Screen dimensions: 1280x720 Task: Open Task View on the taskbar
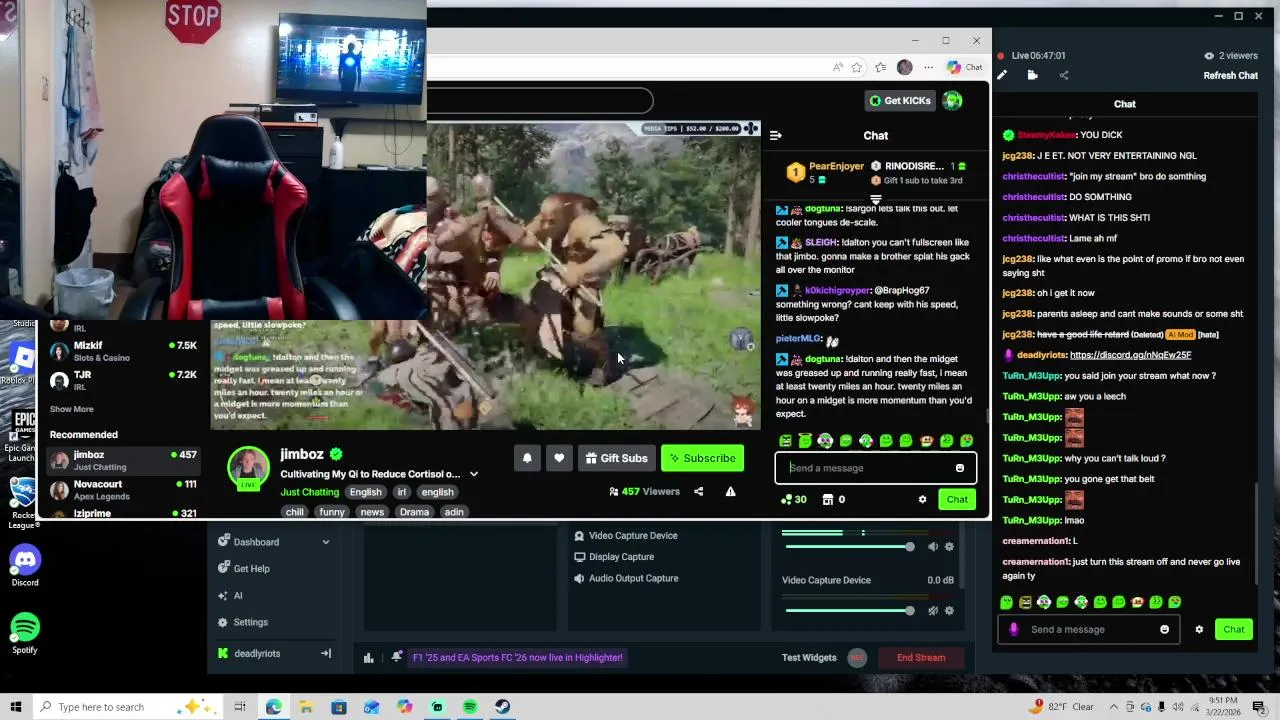(240, 707)
